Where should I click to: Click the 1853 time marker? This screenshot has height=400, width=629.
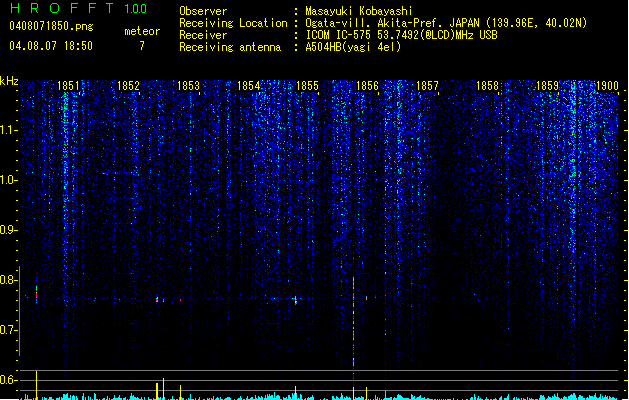coord(188,86)
